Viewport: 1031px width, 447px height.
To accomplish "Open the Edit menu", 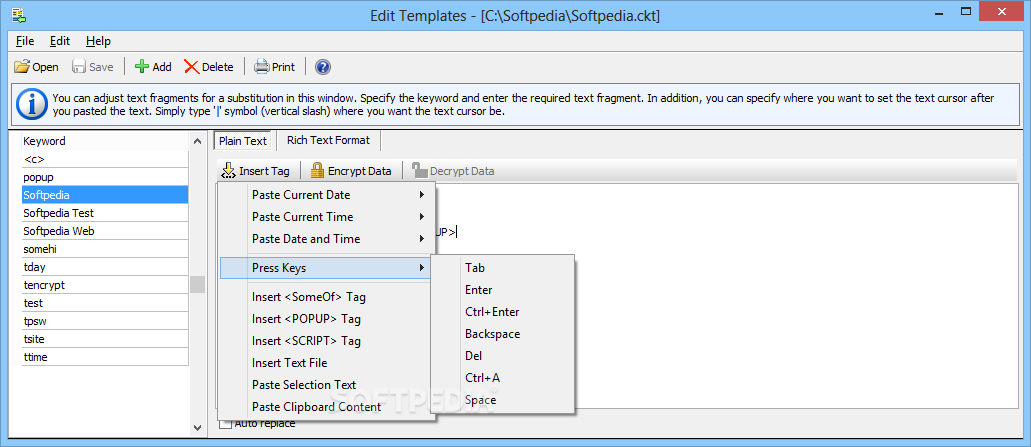I will [x=60, y=41].
